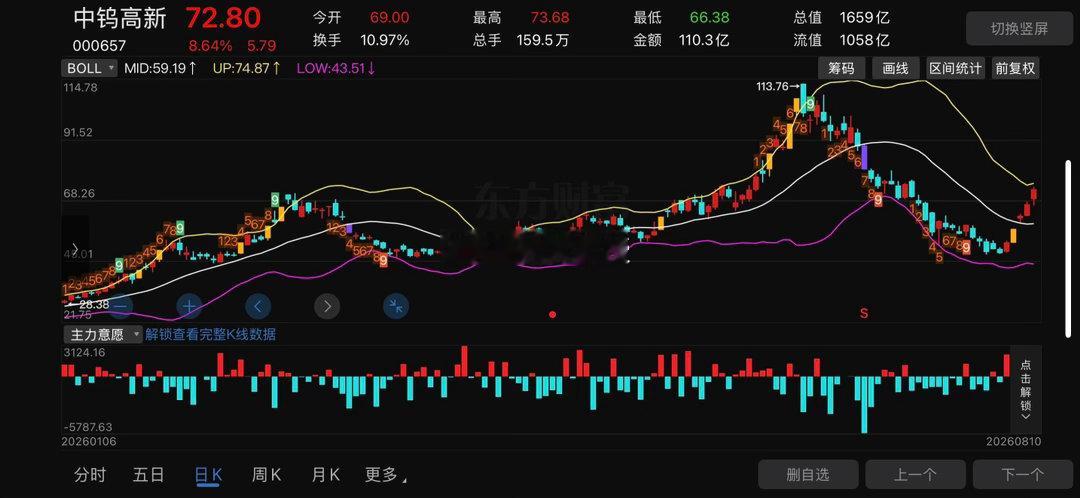Switch to the 周K tab

267,475
